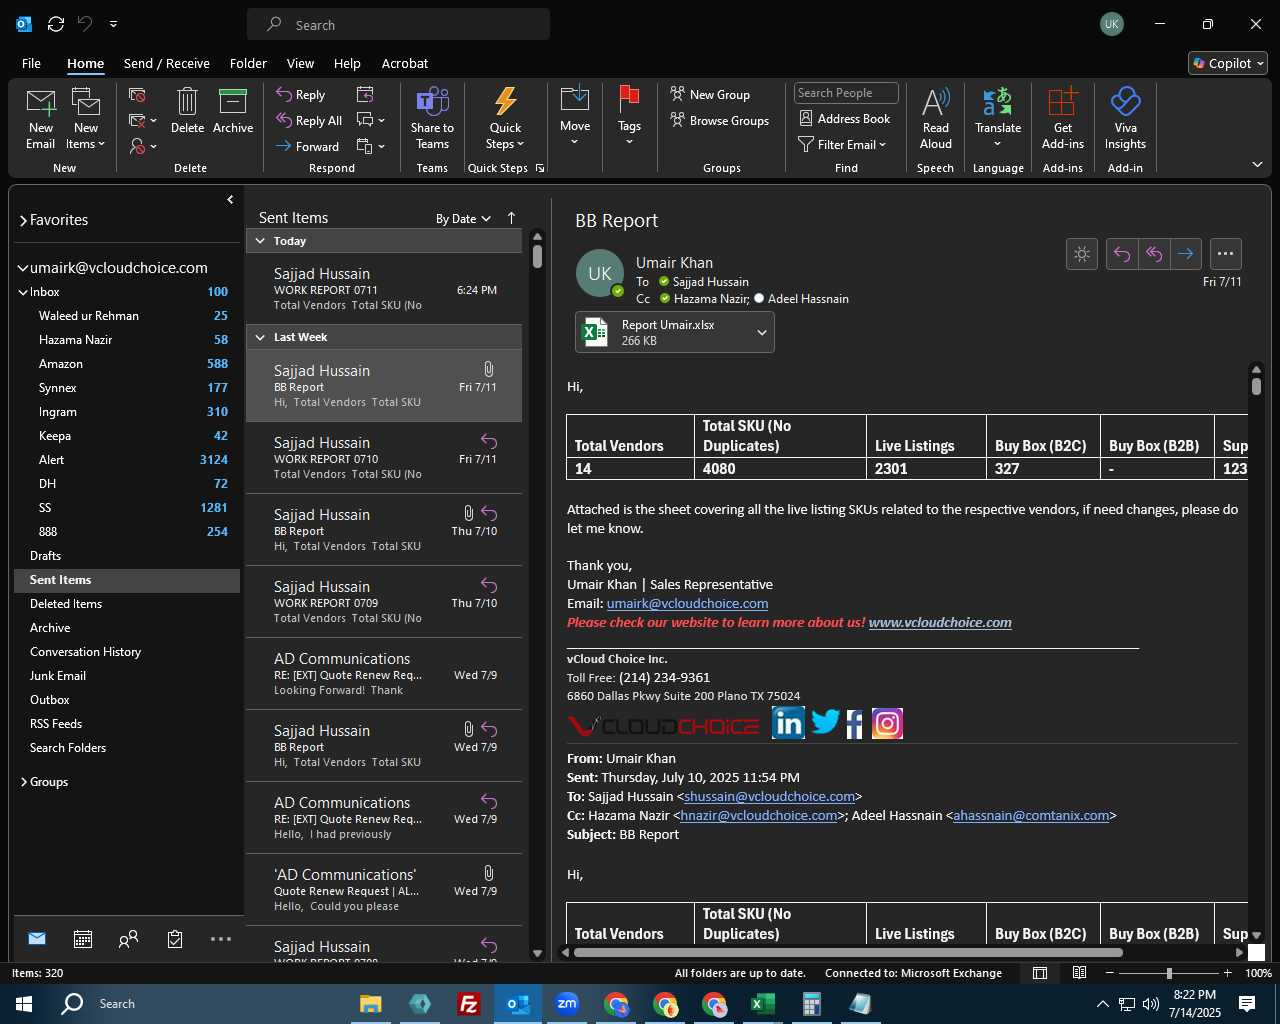Click the zoom slider handle in status bar
Viewport: 1280px width, 1024px height.
point(1169,973)
